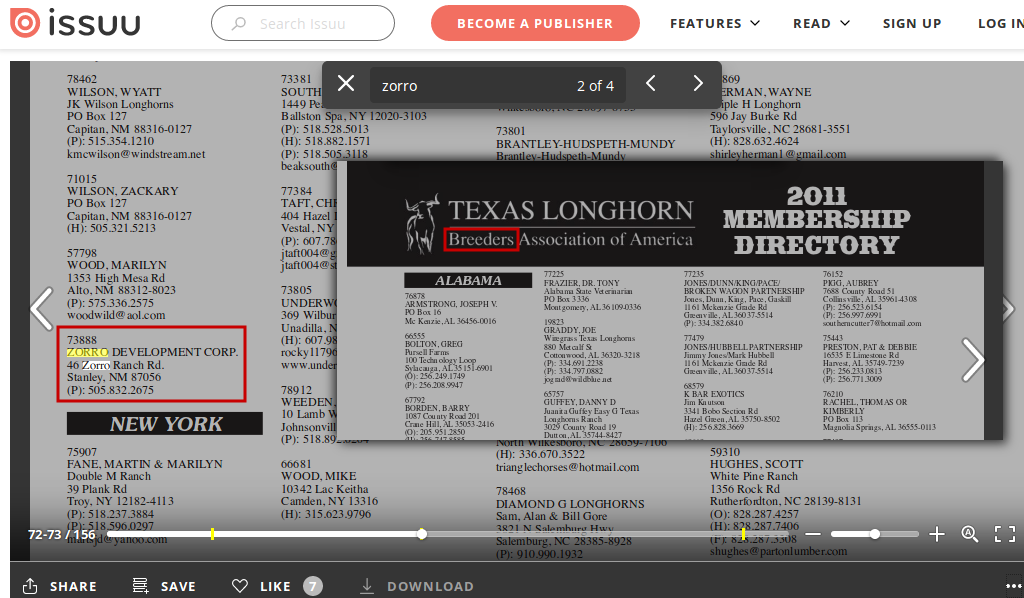Jump to first yellow search marker

click(212, 534)
